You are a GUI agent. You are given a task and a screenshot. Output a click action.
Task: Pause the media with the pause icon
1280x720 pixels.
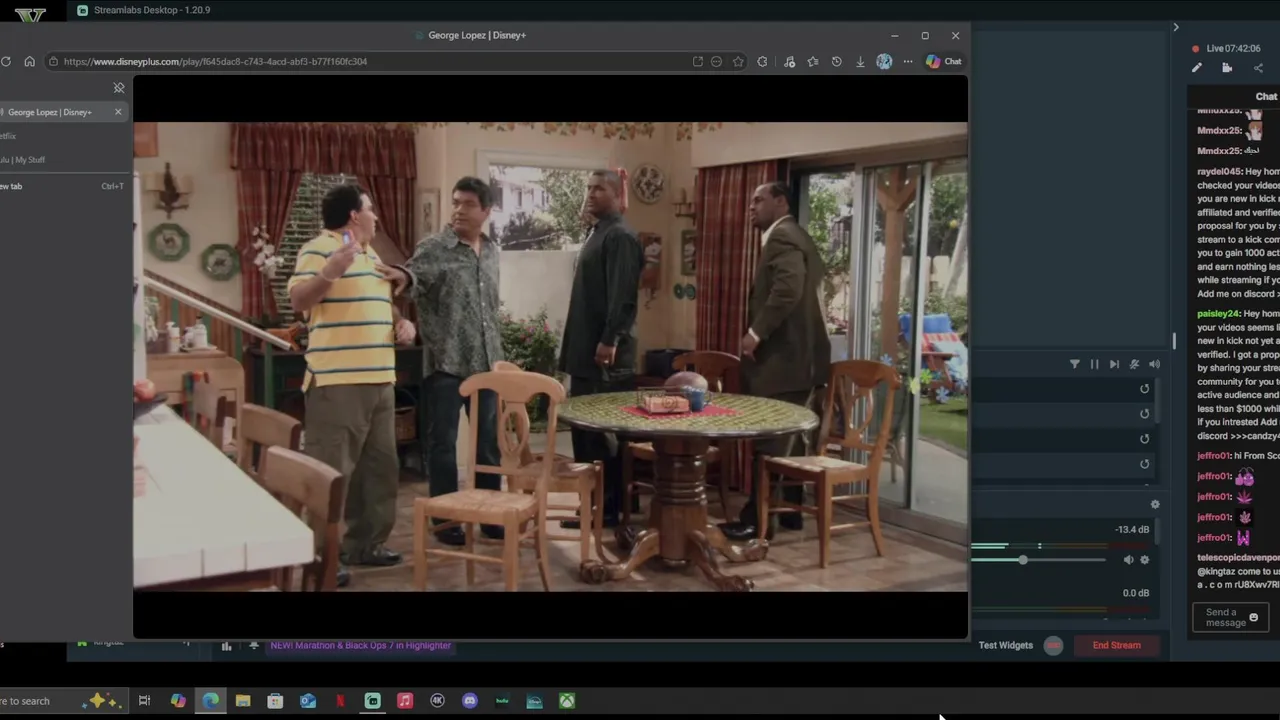coord(1094,364)
